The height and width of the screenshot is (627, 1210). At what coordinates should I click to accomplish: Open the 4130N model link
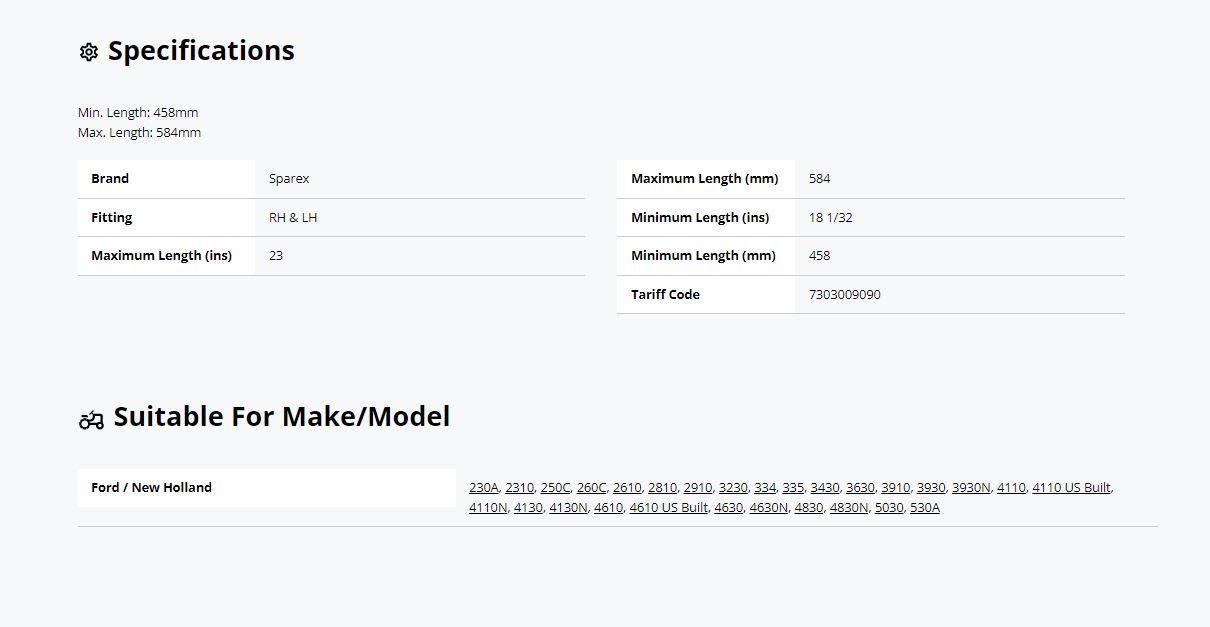568,507
